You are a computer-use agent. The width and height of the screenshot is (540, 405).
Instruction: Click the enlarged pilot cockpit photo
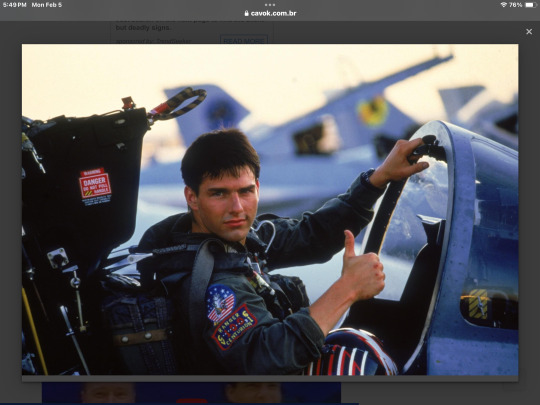tap(270, 209)
